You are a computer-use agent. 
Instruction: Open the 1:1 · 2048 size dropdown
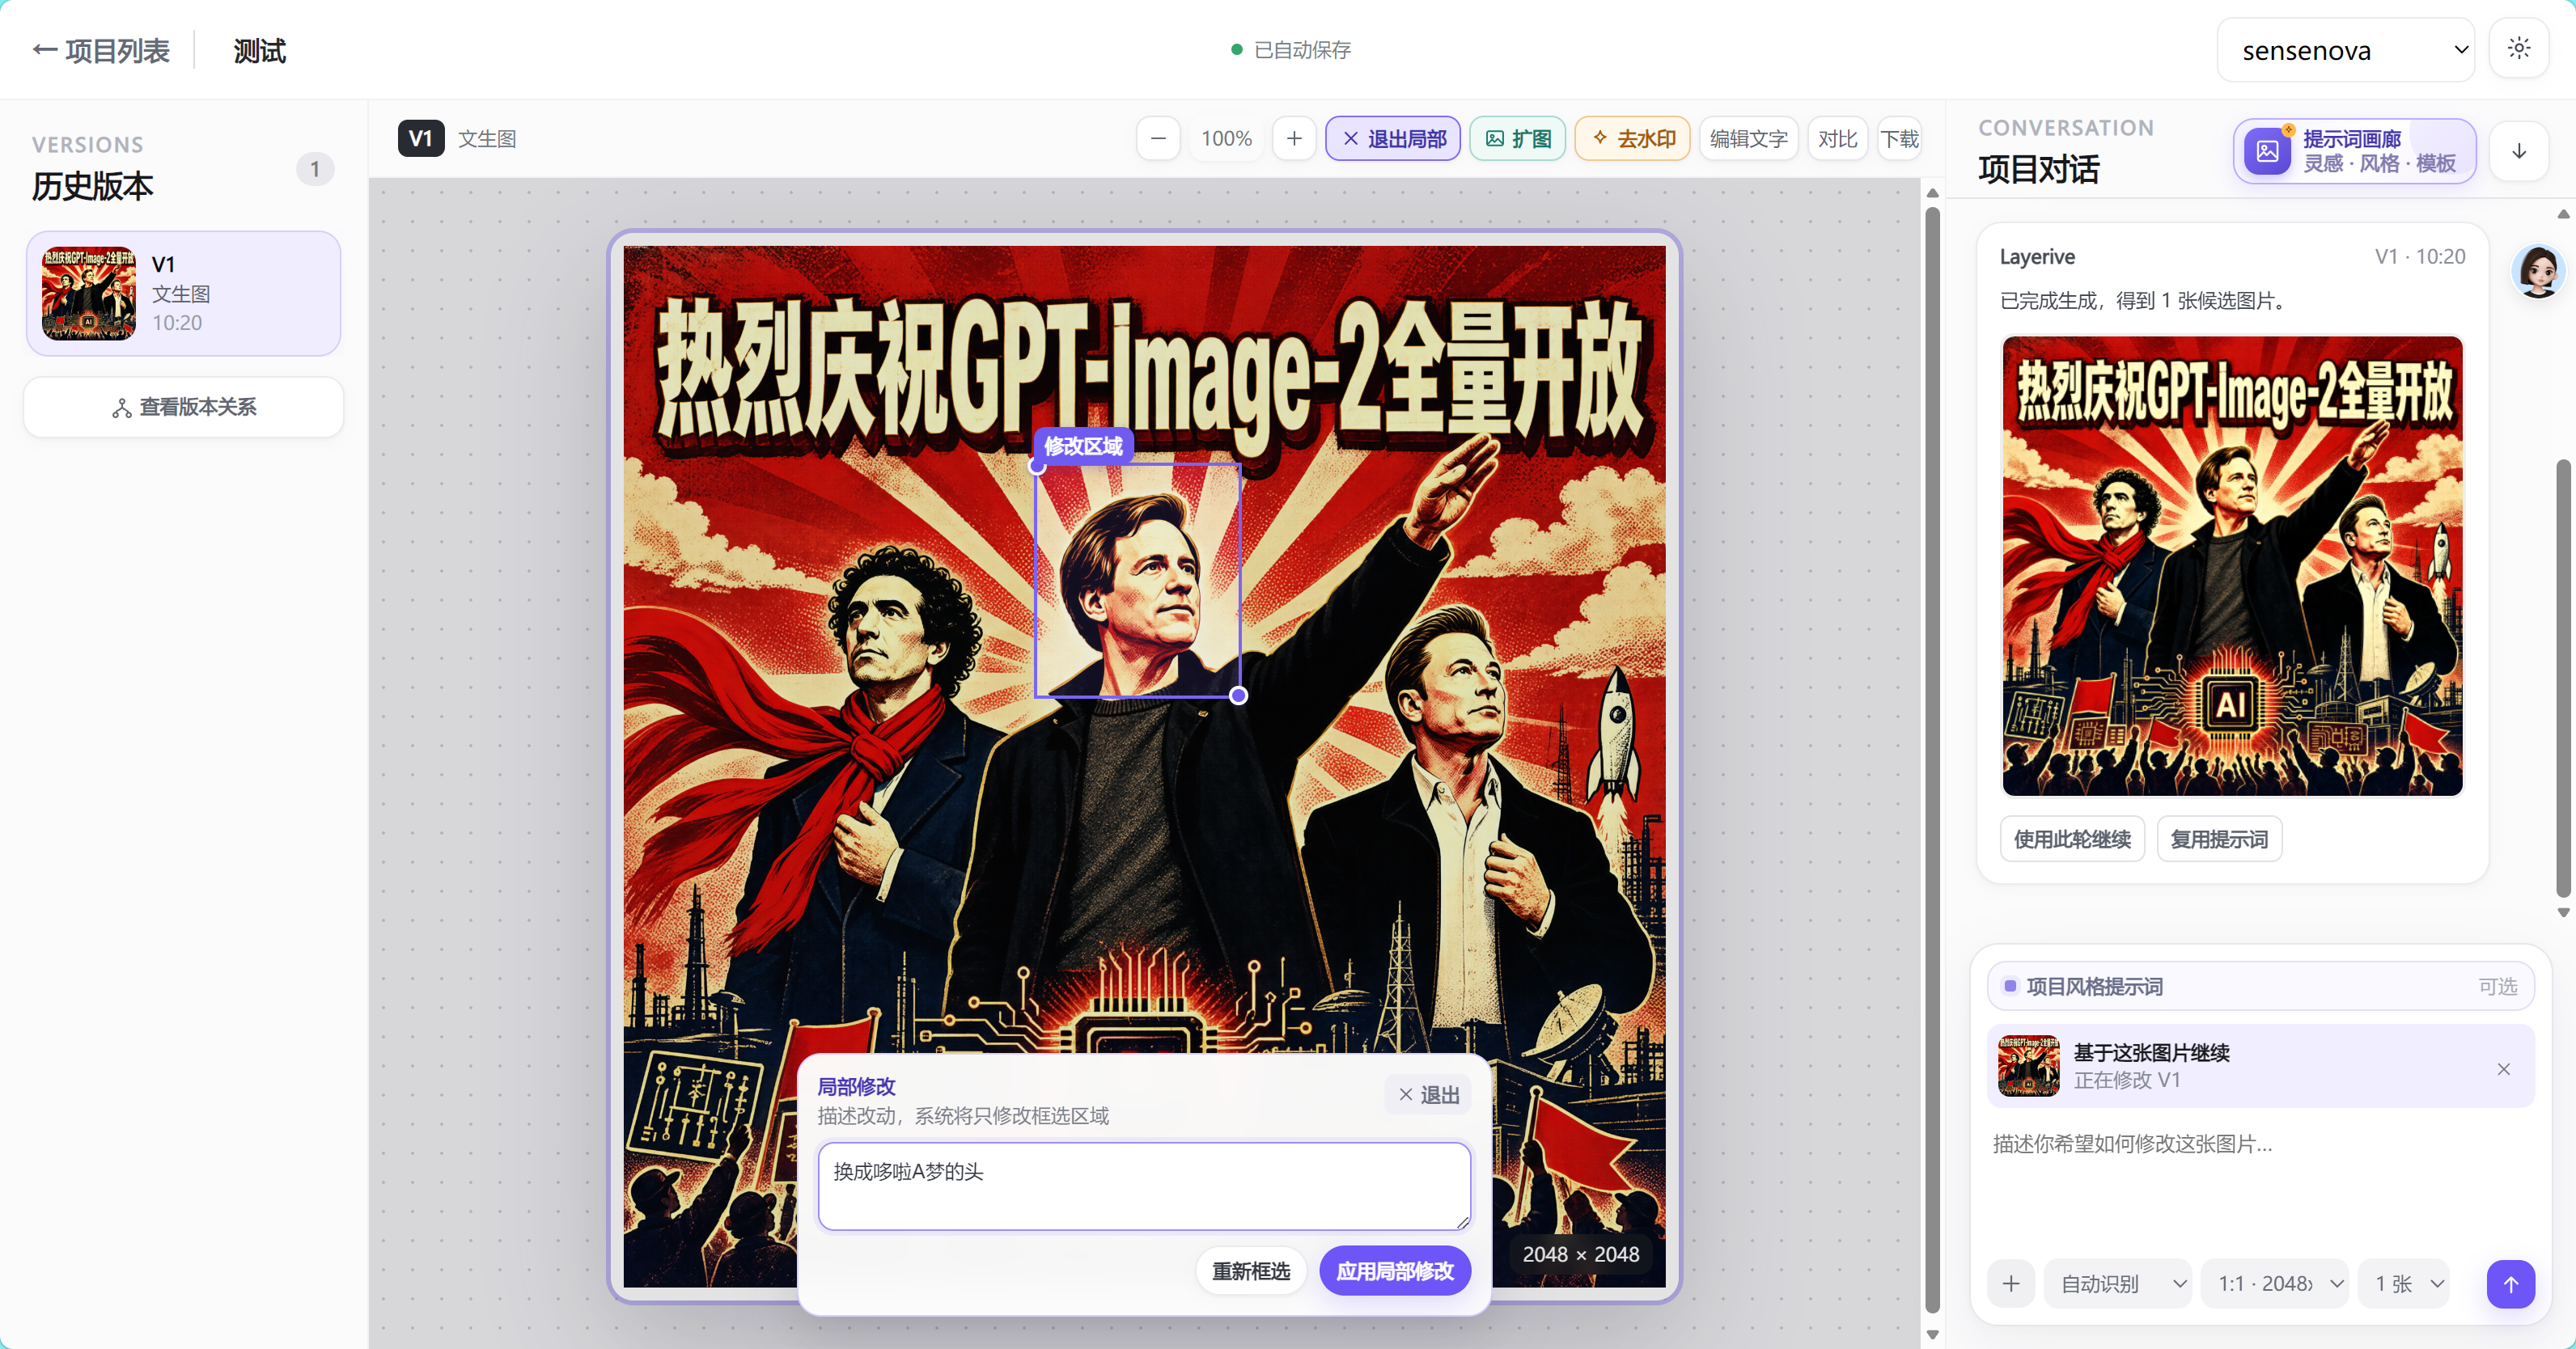(2275, 1283)
